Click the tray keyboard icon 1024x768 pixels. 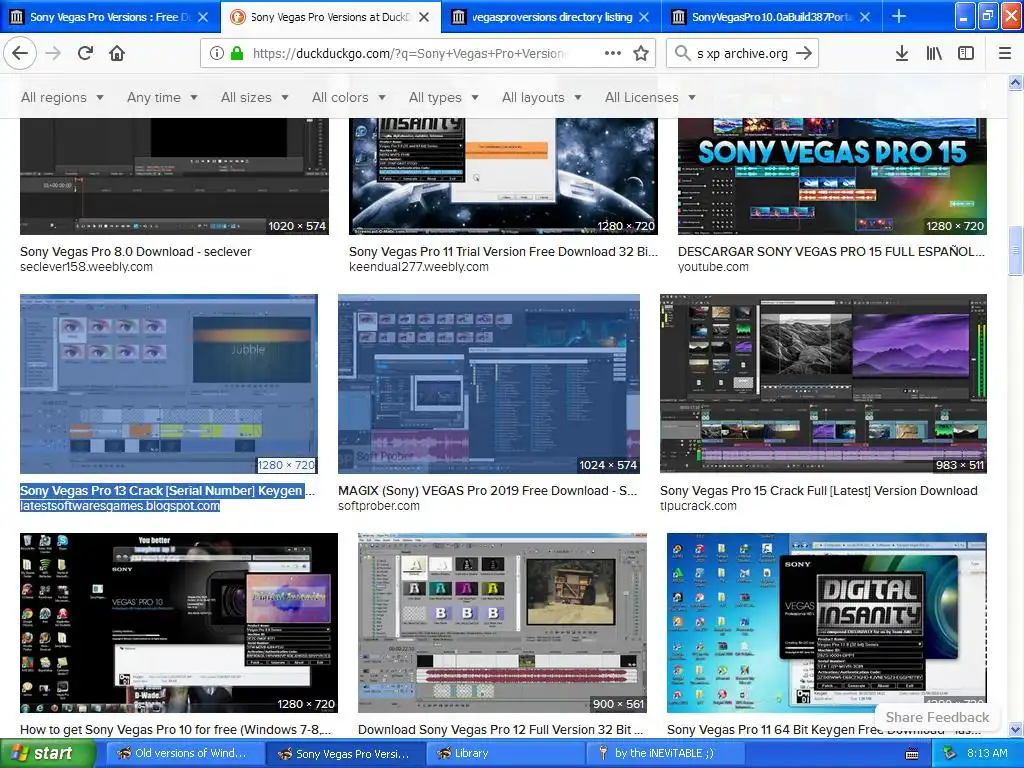912,754
